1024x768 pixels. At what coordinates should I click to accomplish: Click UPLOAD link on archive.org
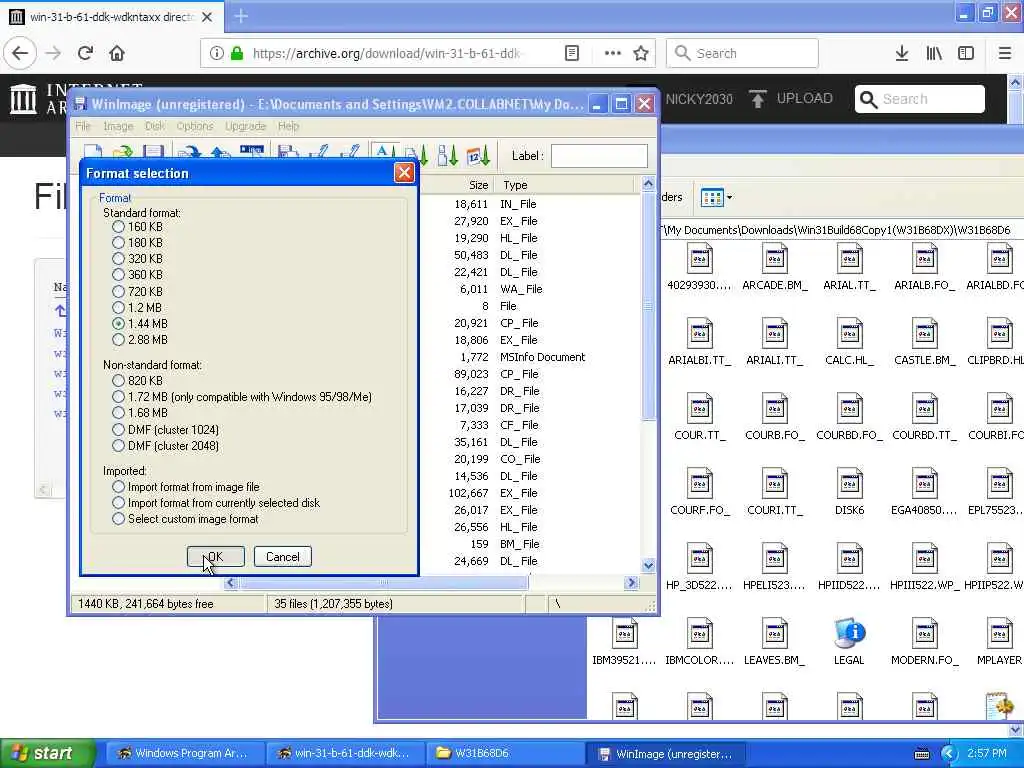[805, 99]
